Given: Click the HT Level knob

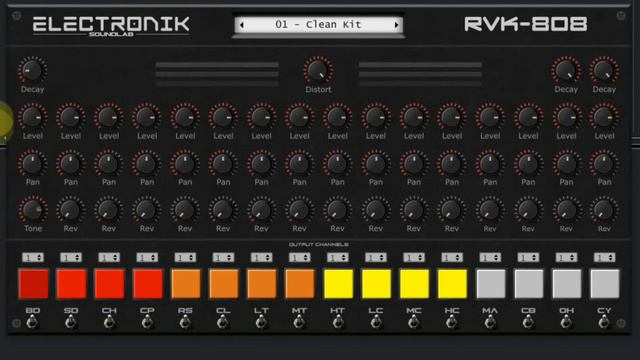Looking at the screenshot, I should [x=338, y=117].
